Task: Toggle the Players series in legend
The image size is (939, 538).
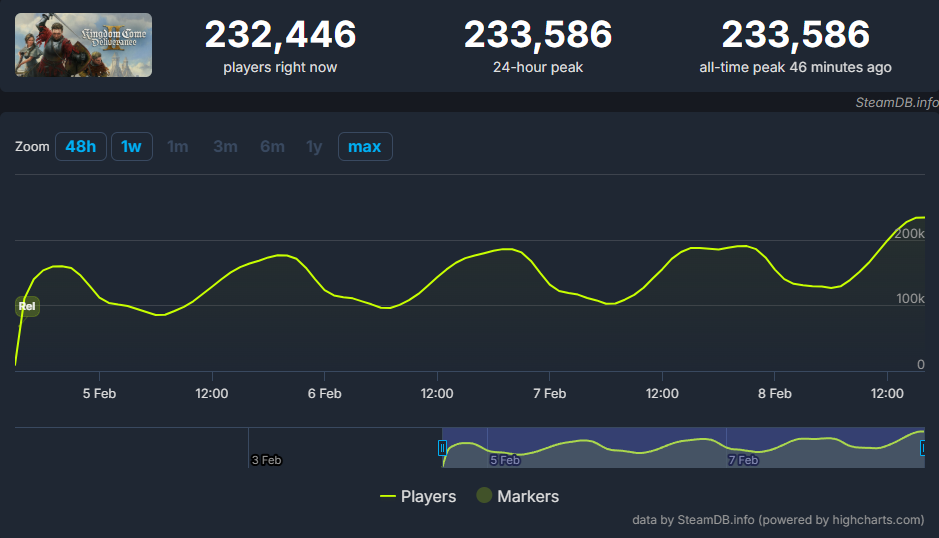Action: [418, 496]
